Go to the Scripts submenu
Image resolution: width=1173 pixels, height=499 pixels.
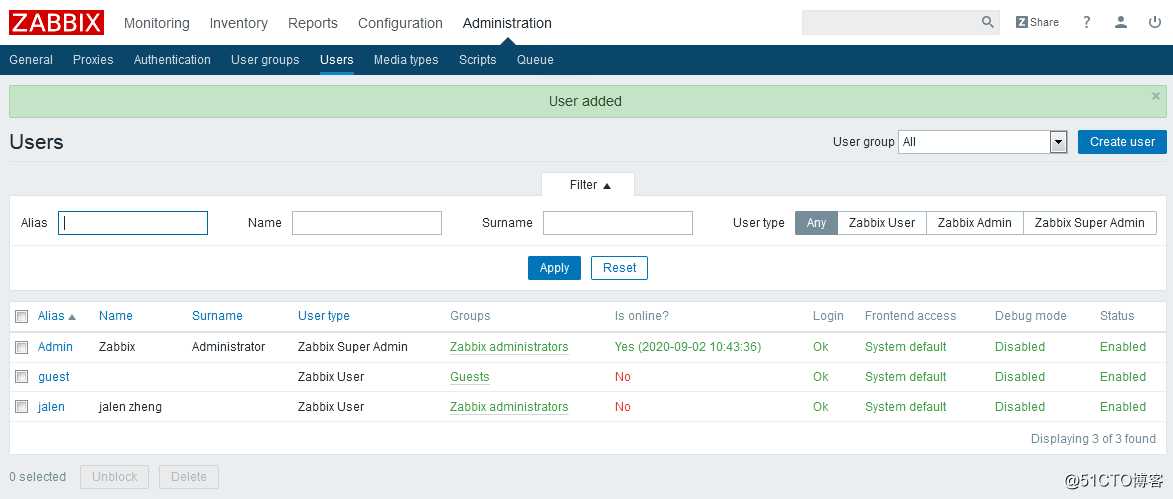477,60
